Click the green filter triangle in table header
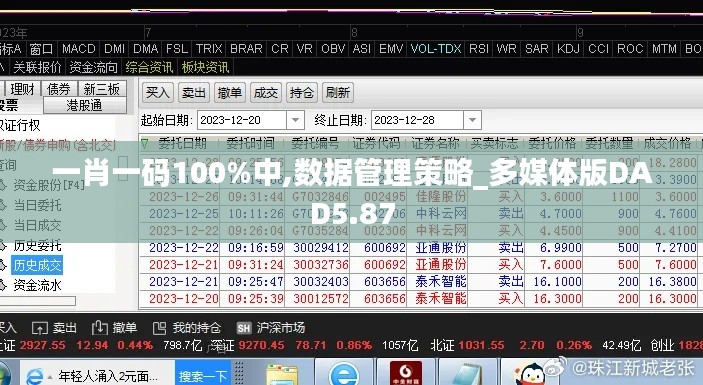The width and height of the screenshot is (703, 385). (x=145, y=143)
